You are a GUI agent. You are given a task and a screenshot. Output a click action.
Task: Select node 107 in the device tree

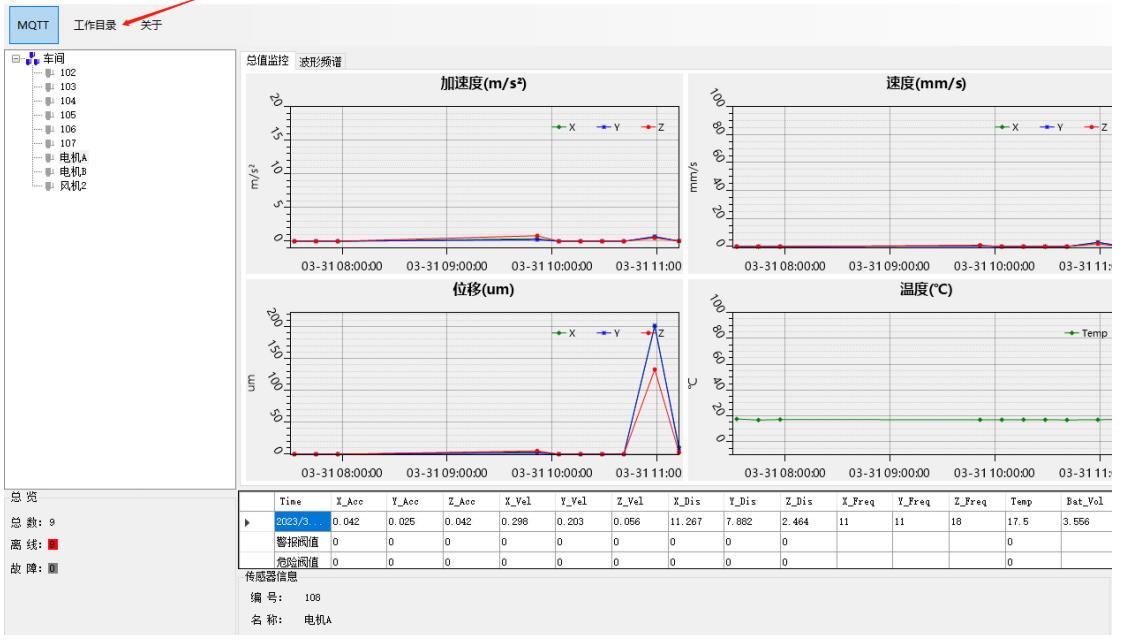[68, 143]
